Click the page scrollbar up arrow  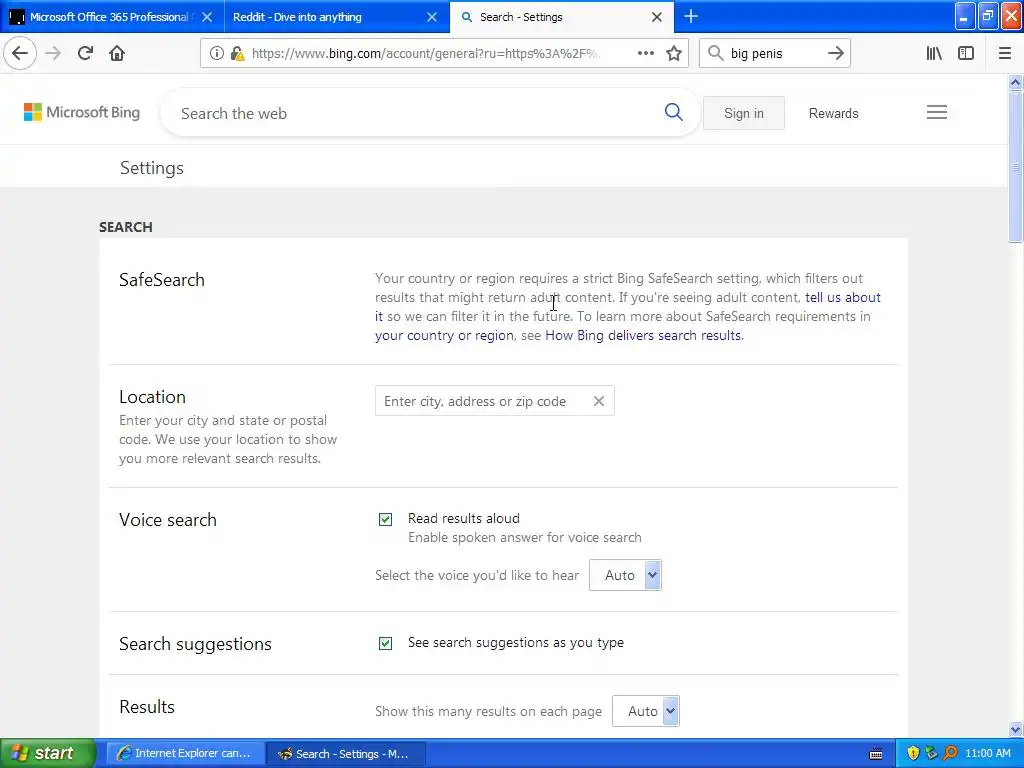point(1015,82)
